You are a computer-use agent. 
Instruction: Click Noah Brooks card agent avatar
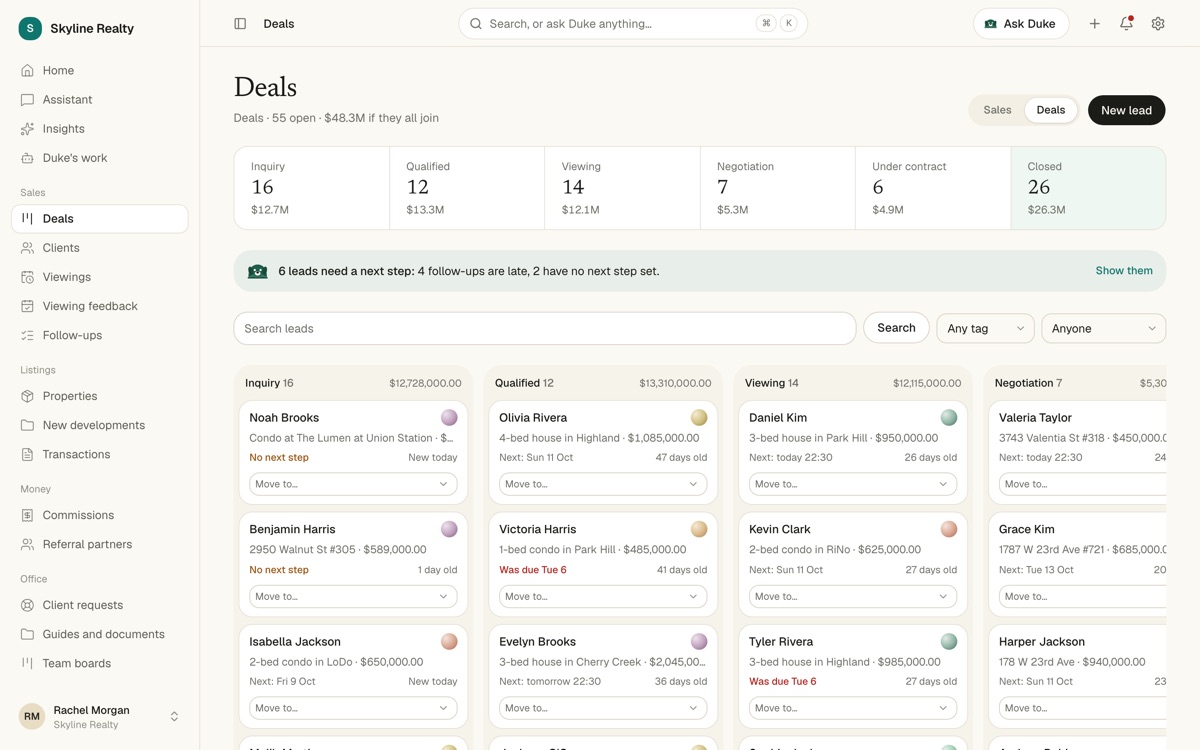[449, 417]
